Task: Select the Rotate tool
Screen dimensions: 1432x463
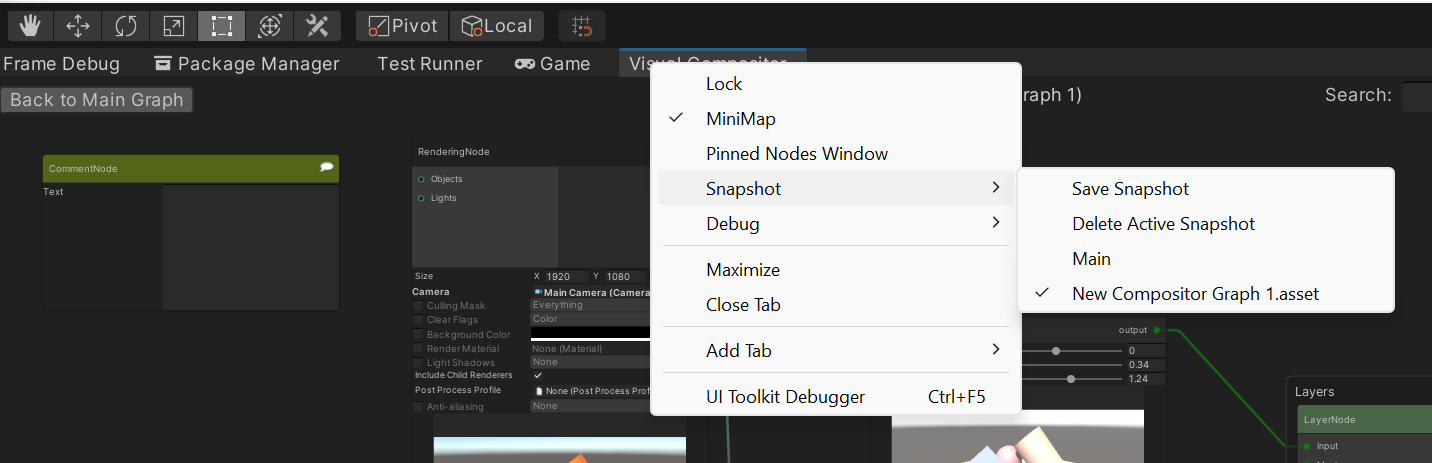Action: [x=126, y=26]
